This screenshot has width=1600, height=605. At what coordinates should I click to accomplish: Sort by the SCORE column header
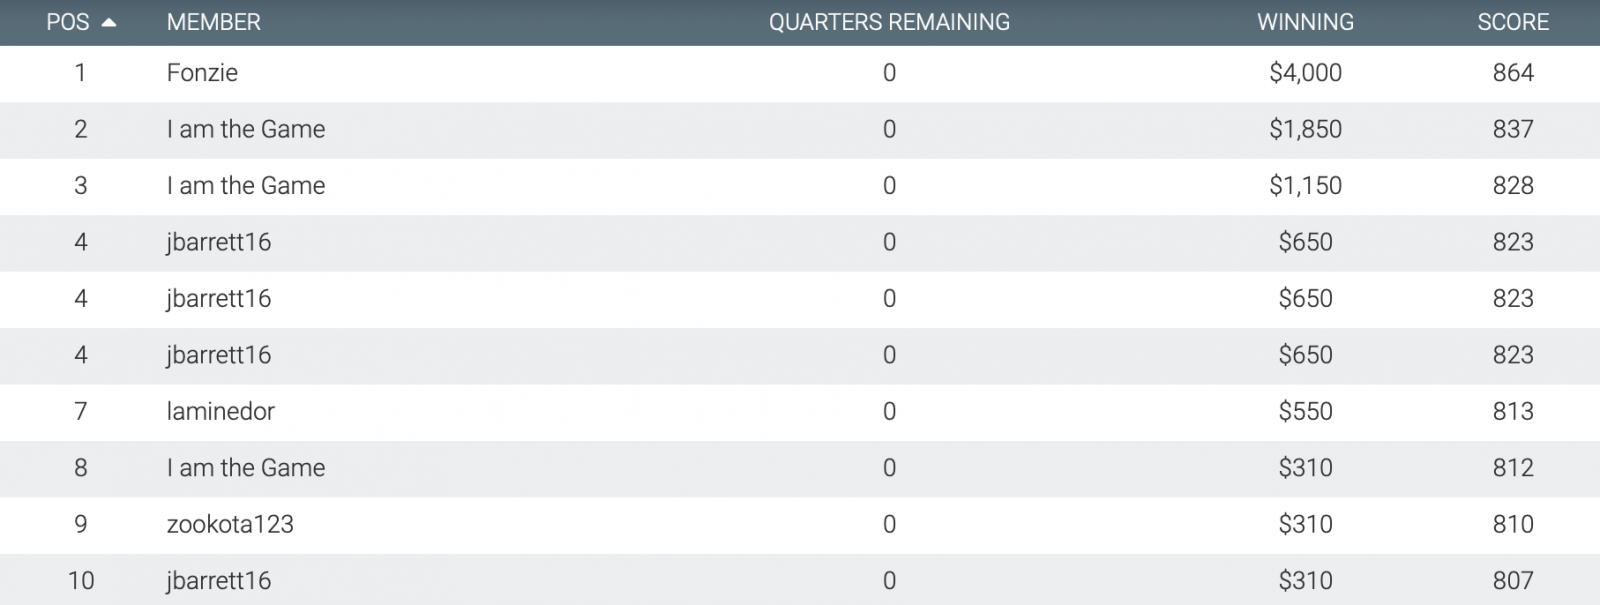tap(1513, 22)
